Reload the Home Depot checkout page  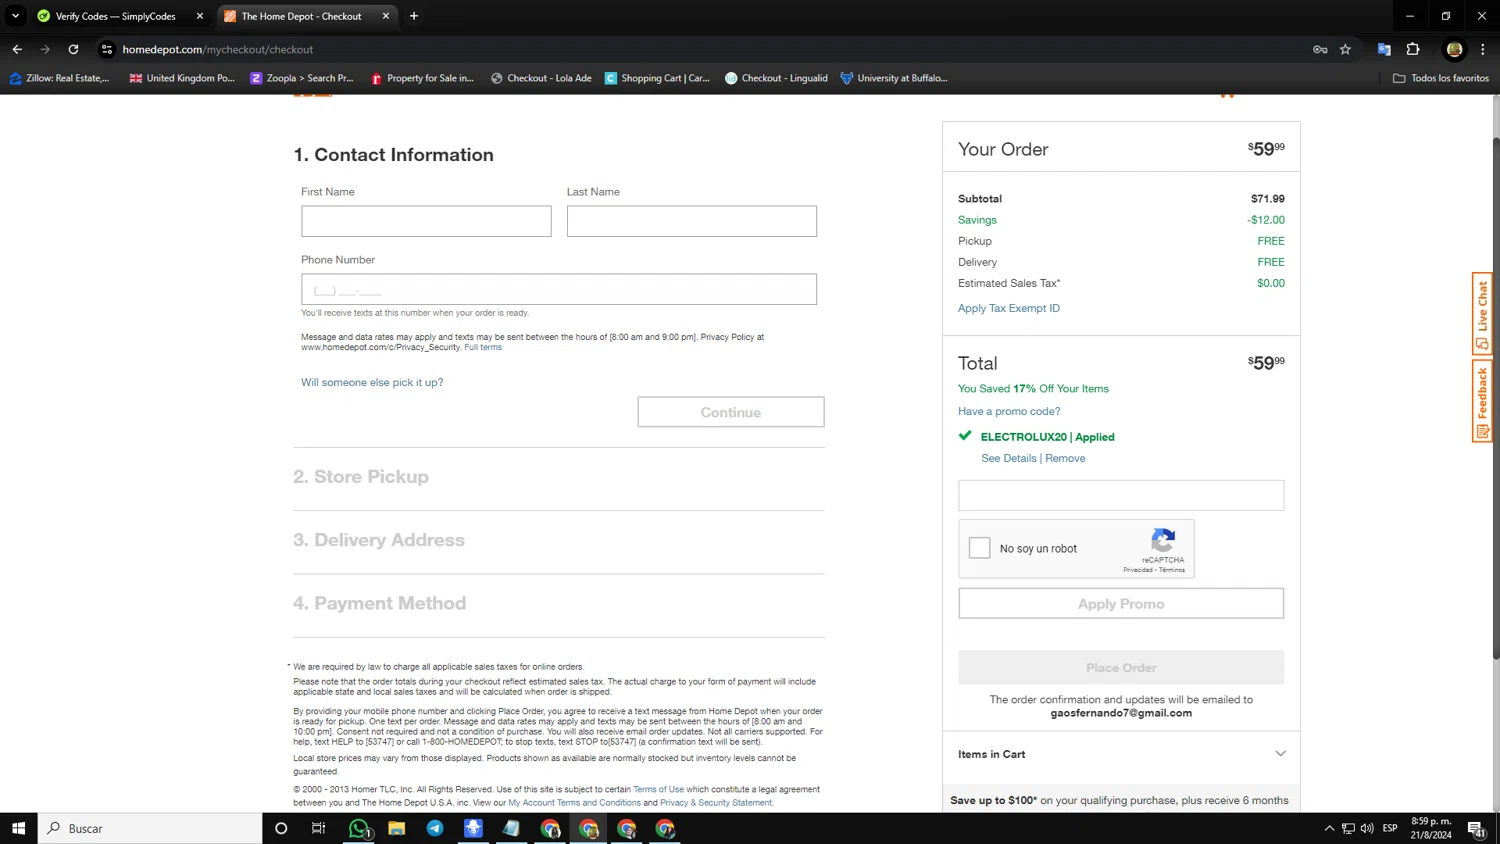click(x=73, y=49)
